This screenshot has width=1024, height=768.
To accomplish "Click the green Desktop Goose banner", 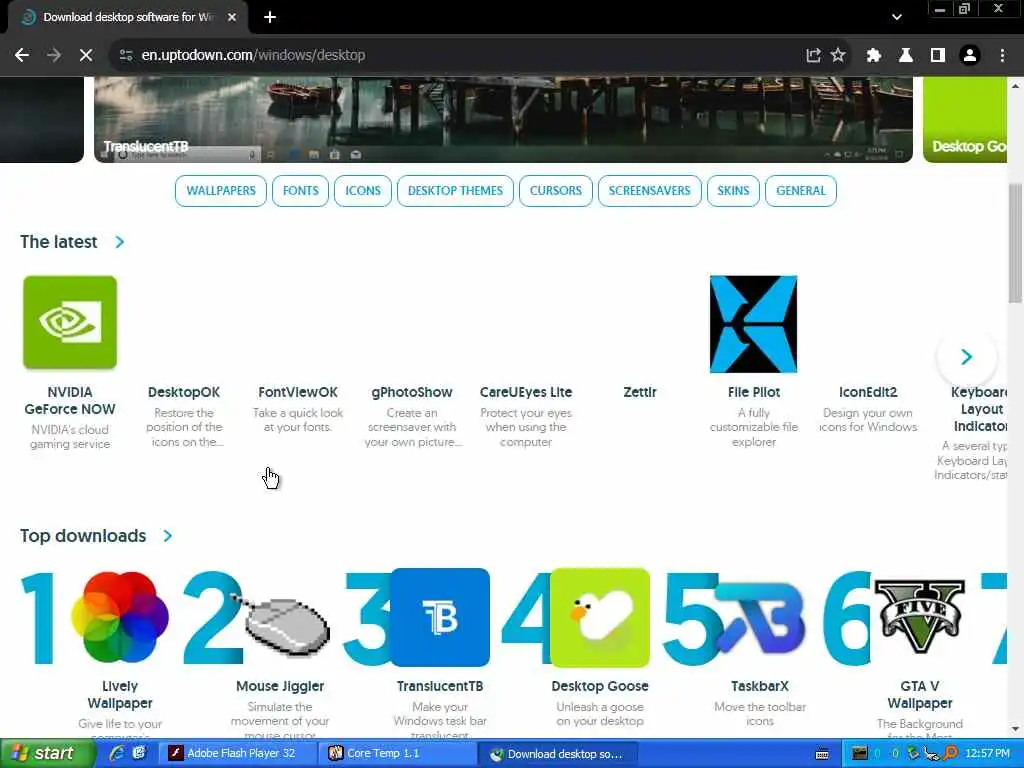I will pos(965,120).
